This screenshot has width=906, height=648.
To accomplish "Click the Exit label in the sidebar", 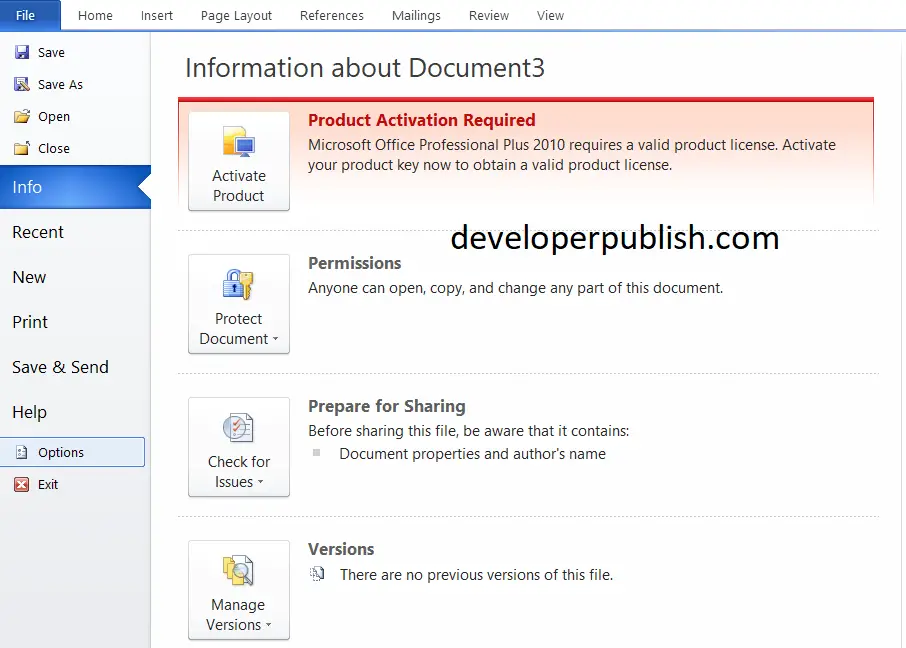I will [48, 484].
